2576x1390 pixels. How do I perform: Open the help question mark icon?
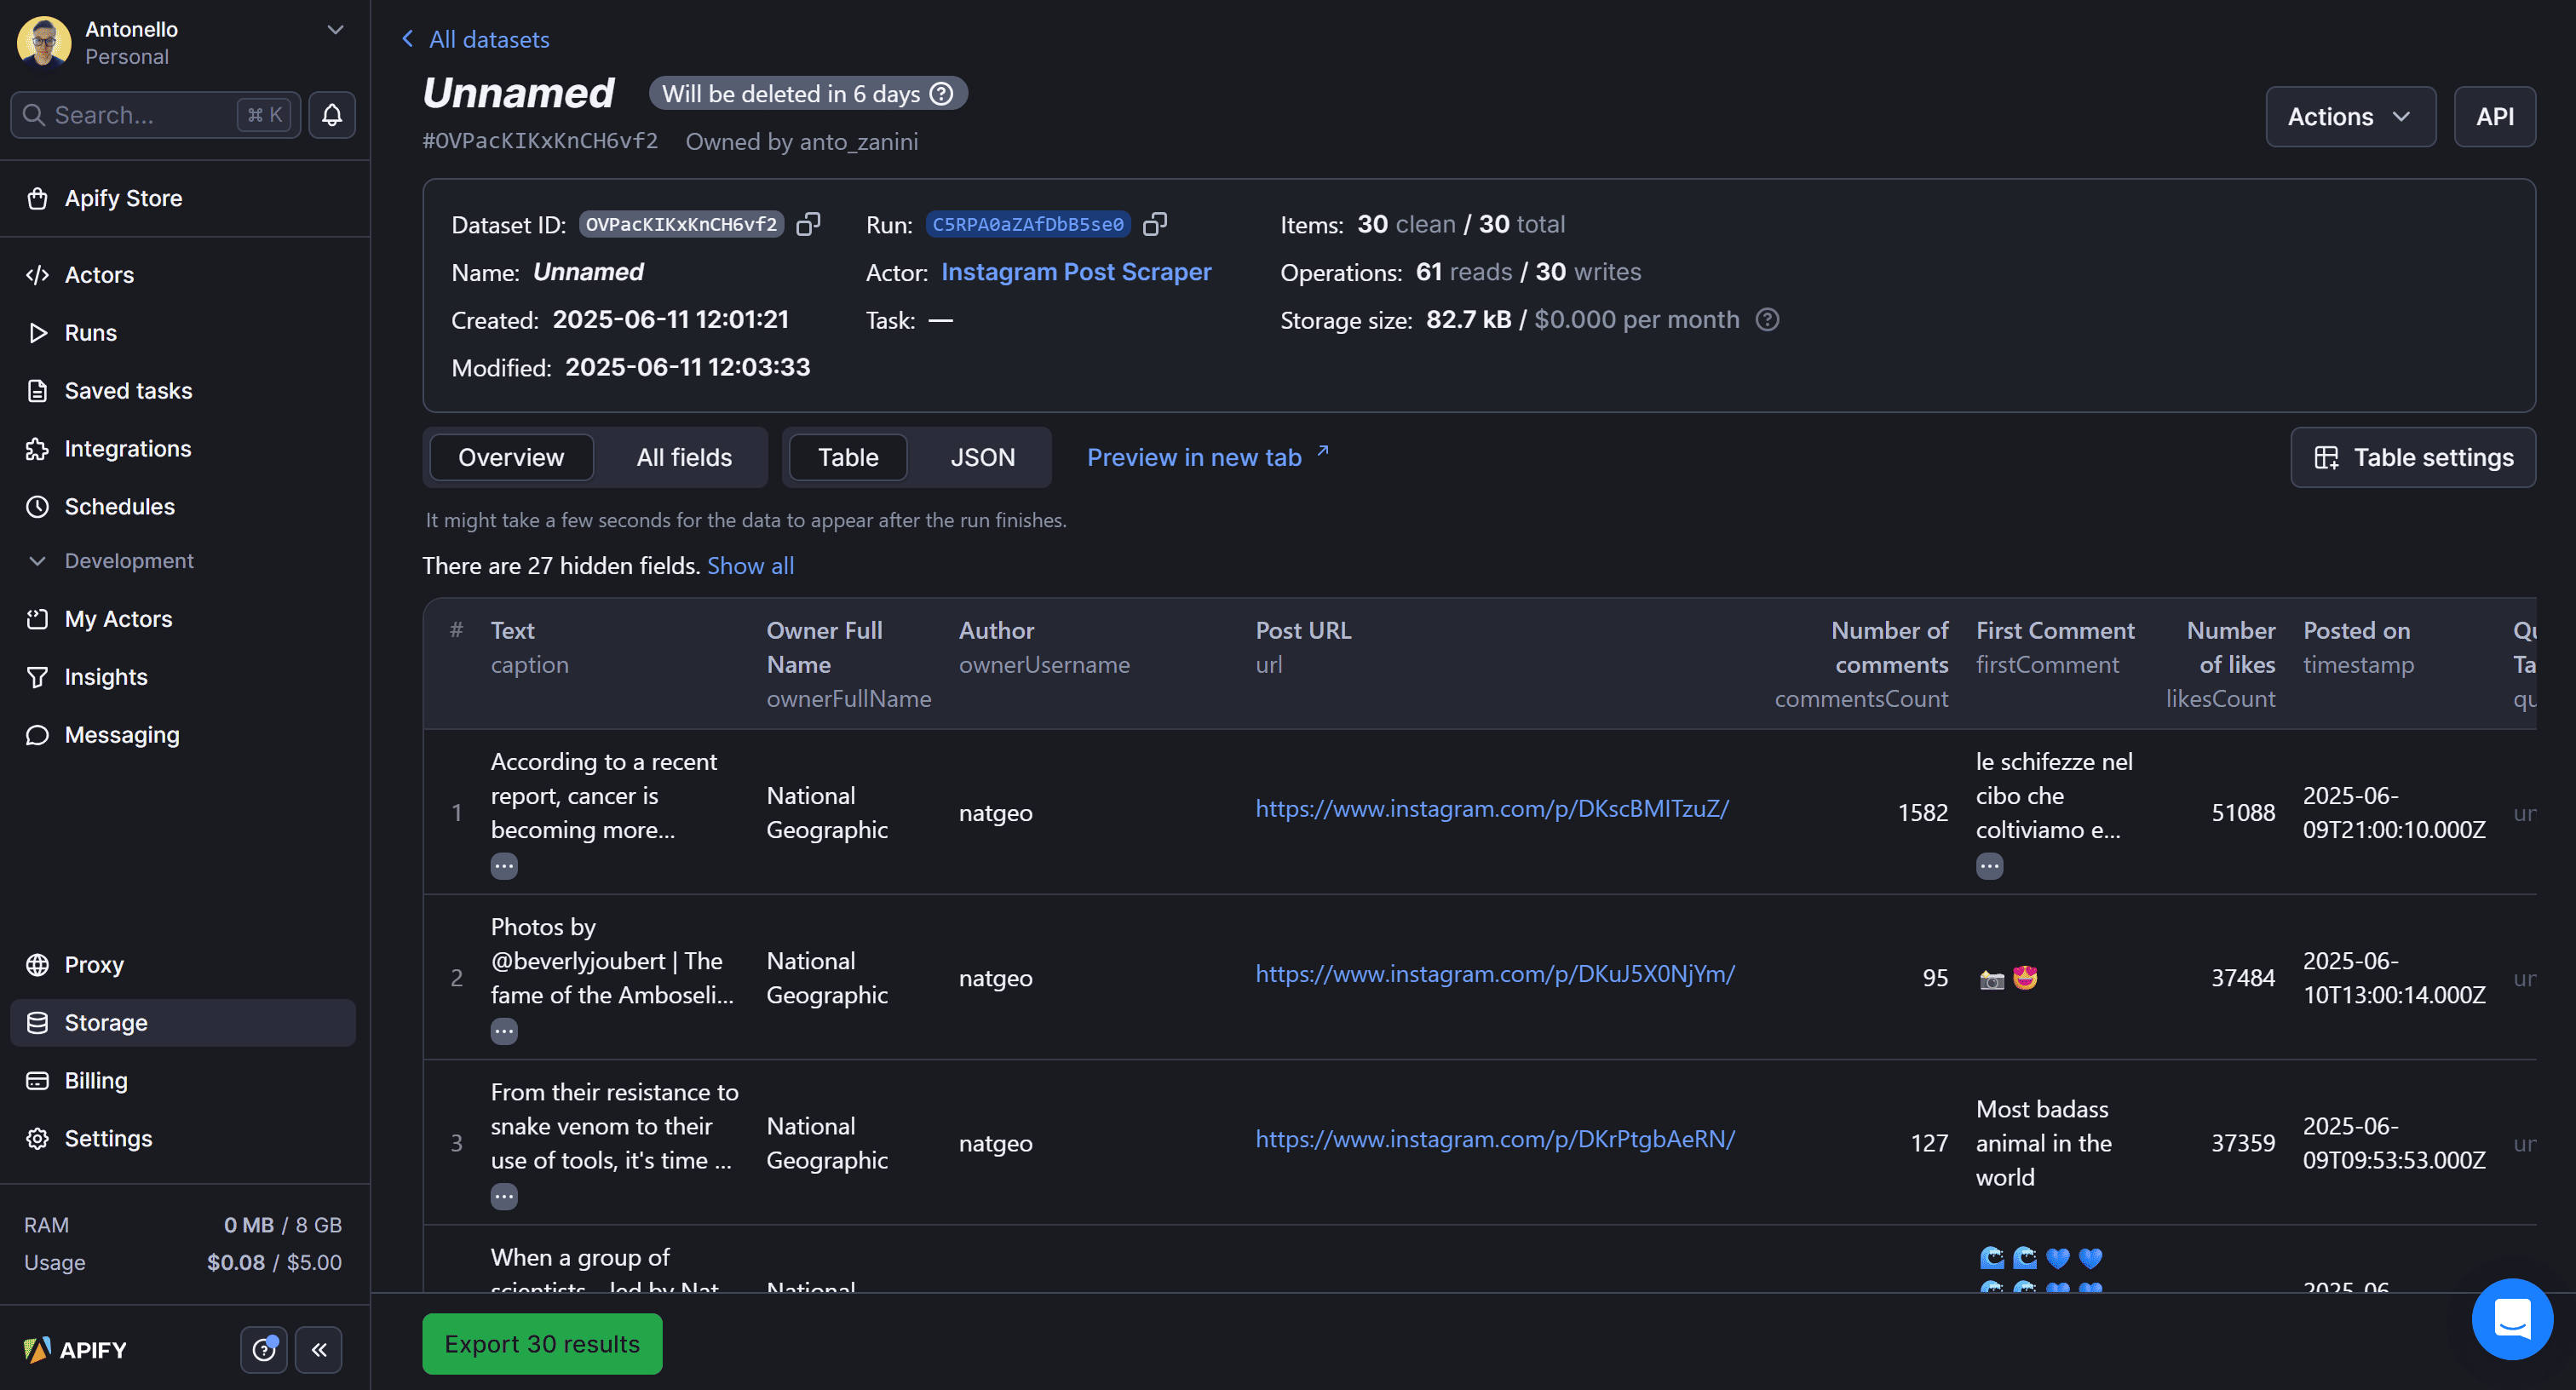click(263, 1350)
